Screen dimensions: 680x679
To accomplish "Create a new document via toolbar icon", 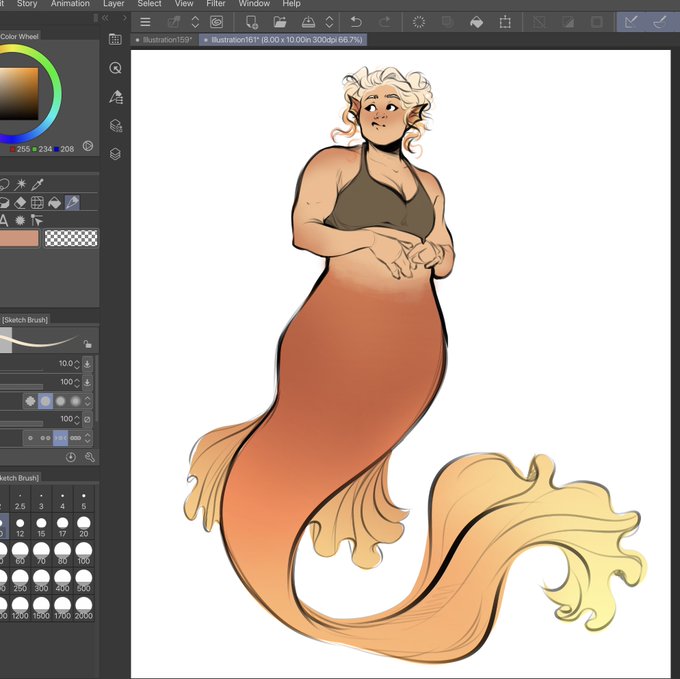I will (x=252, y=22).
